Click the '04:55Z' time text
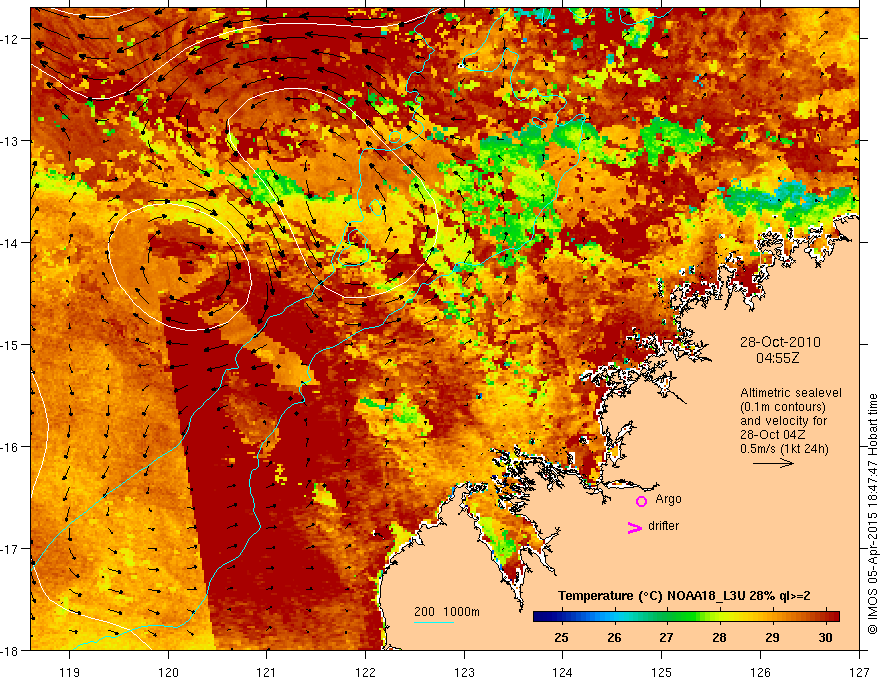Viewport: 880px width, 680px height. (x=777, y=358)
